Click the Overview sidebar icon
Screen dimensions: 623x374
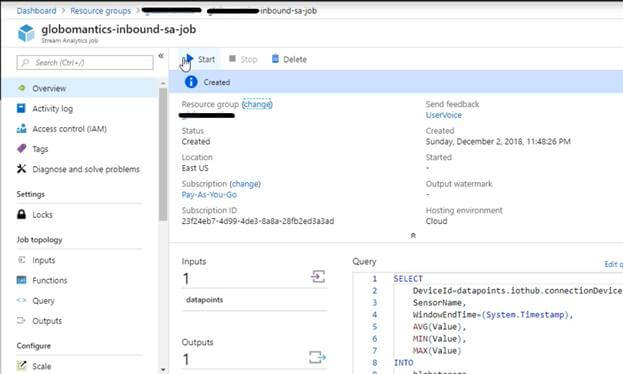(x=22, y=88)
